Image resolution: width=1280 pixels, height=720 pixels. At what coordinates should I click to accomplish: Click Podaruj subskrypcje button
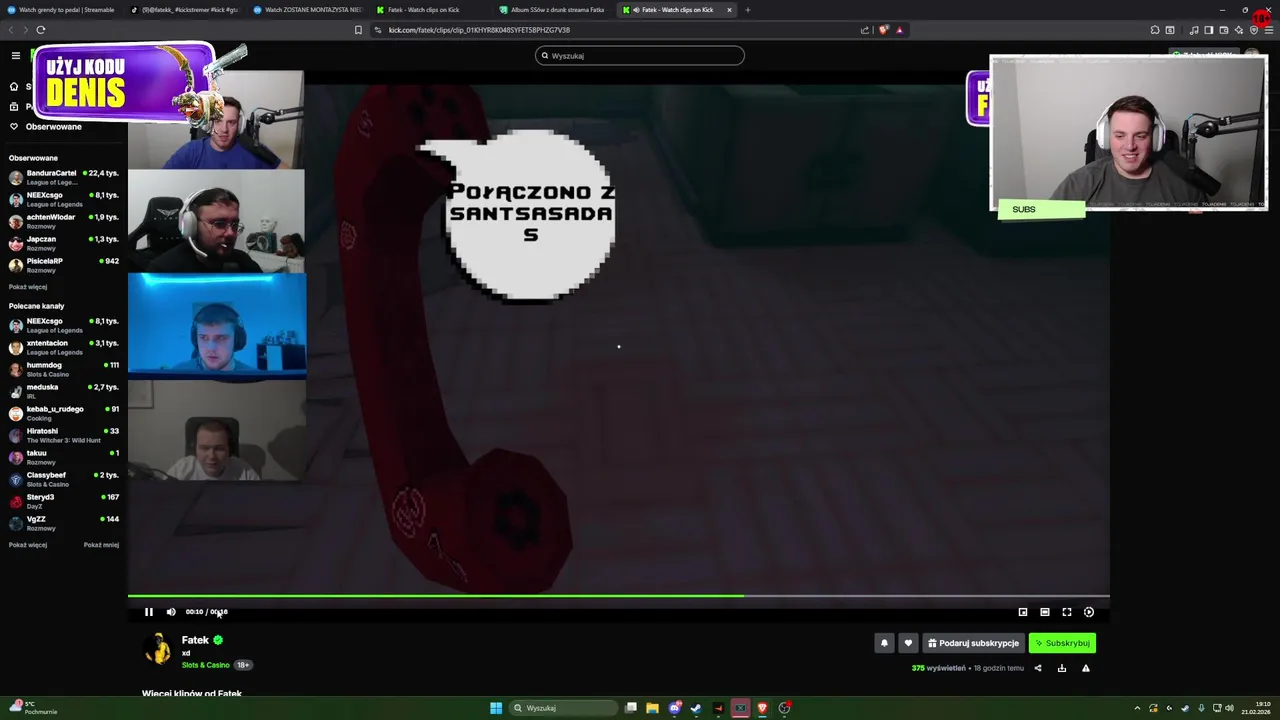(x=974, y=643)
